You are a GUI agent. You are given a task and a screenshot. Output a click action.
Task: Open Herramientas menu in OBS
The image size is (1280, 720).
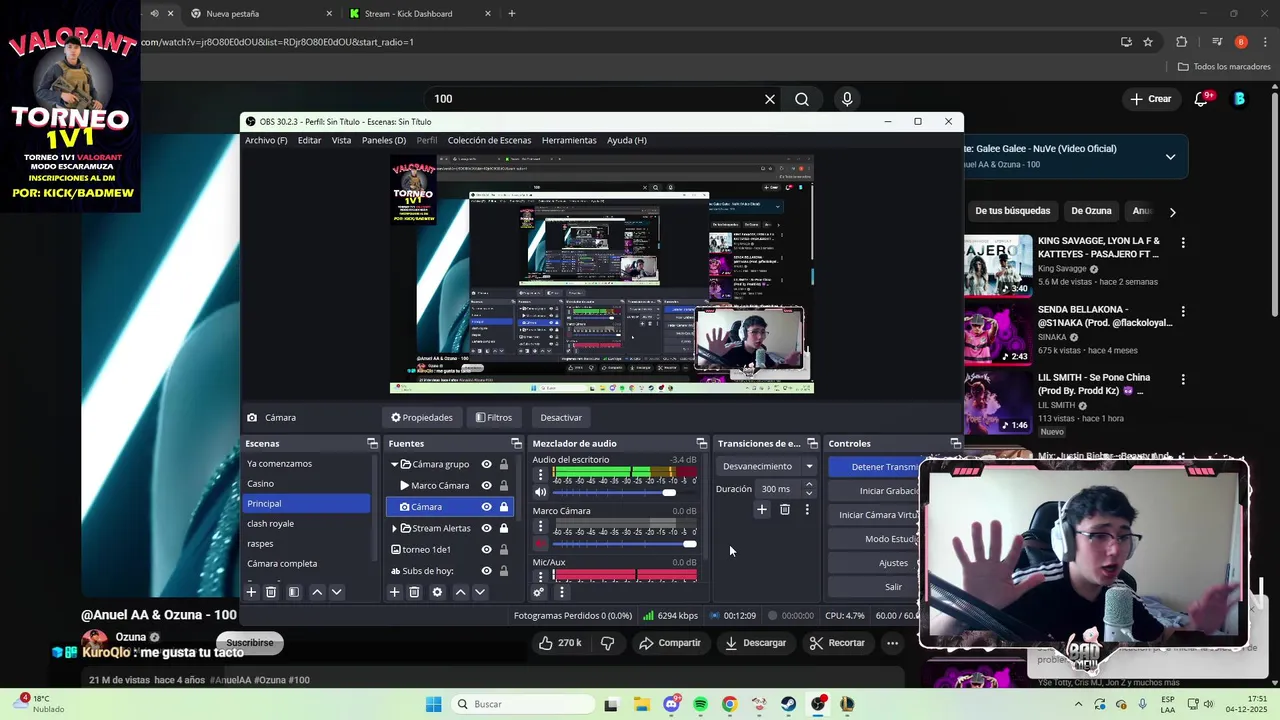click(569, 140)
